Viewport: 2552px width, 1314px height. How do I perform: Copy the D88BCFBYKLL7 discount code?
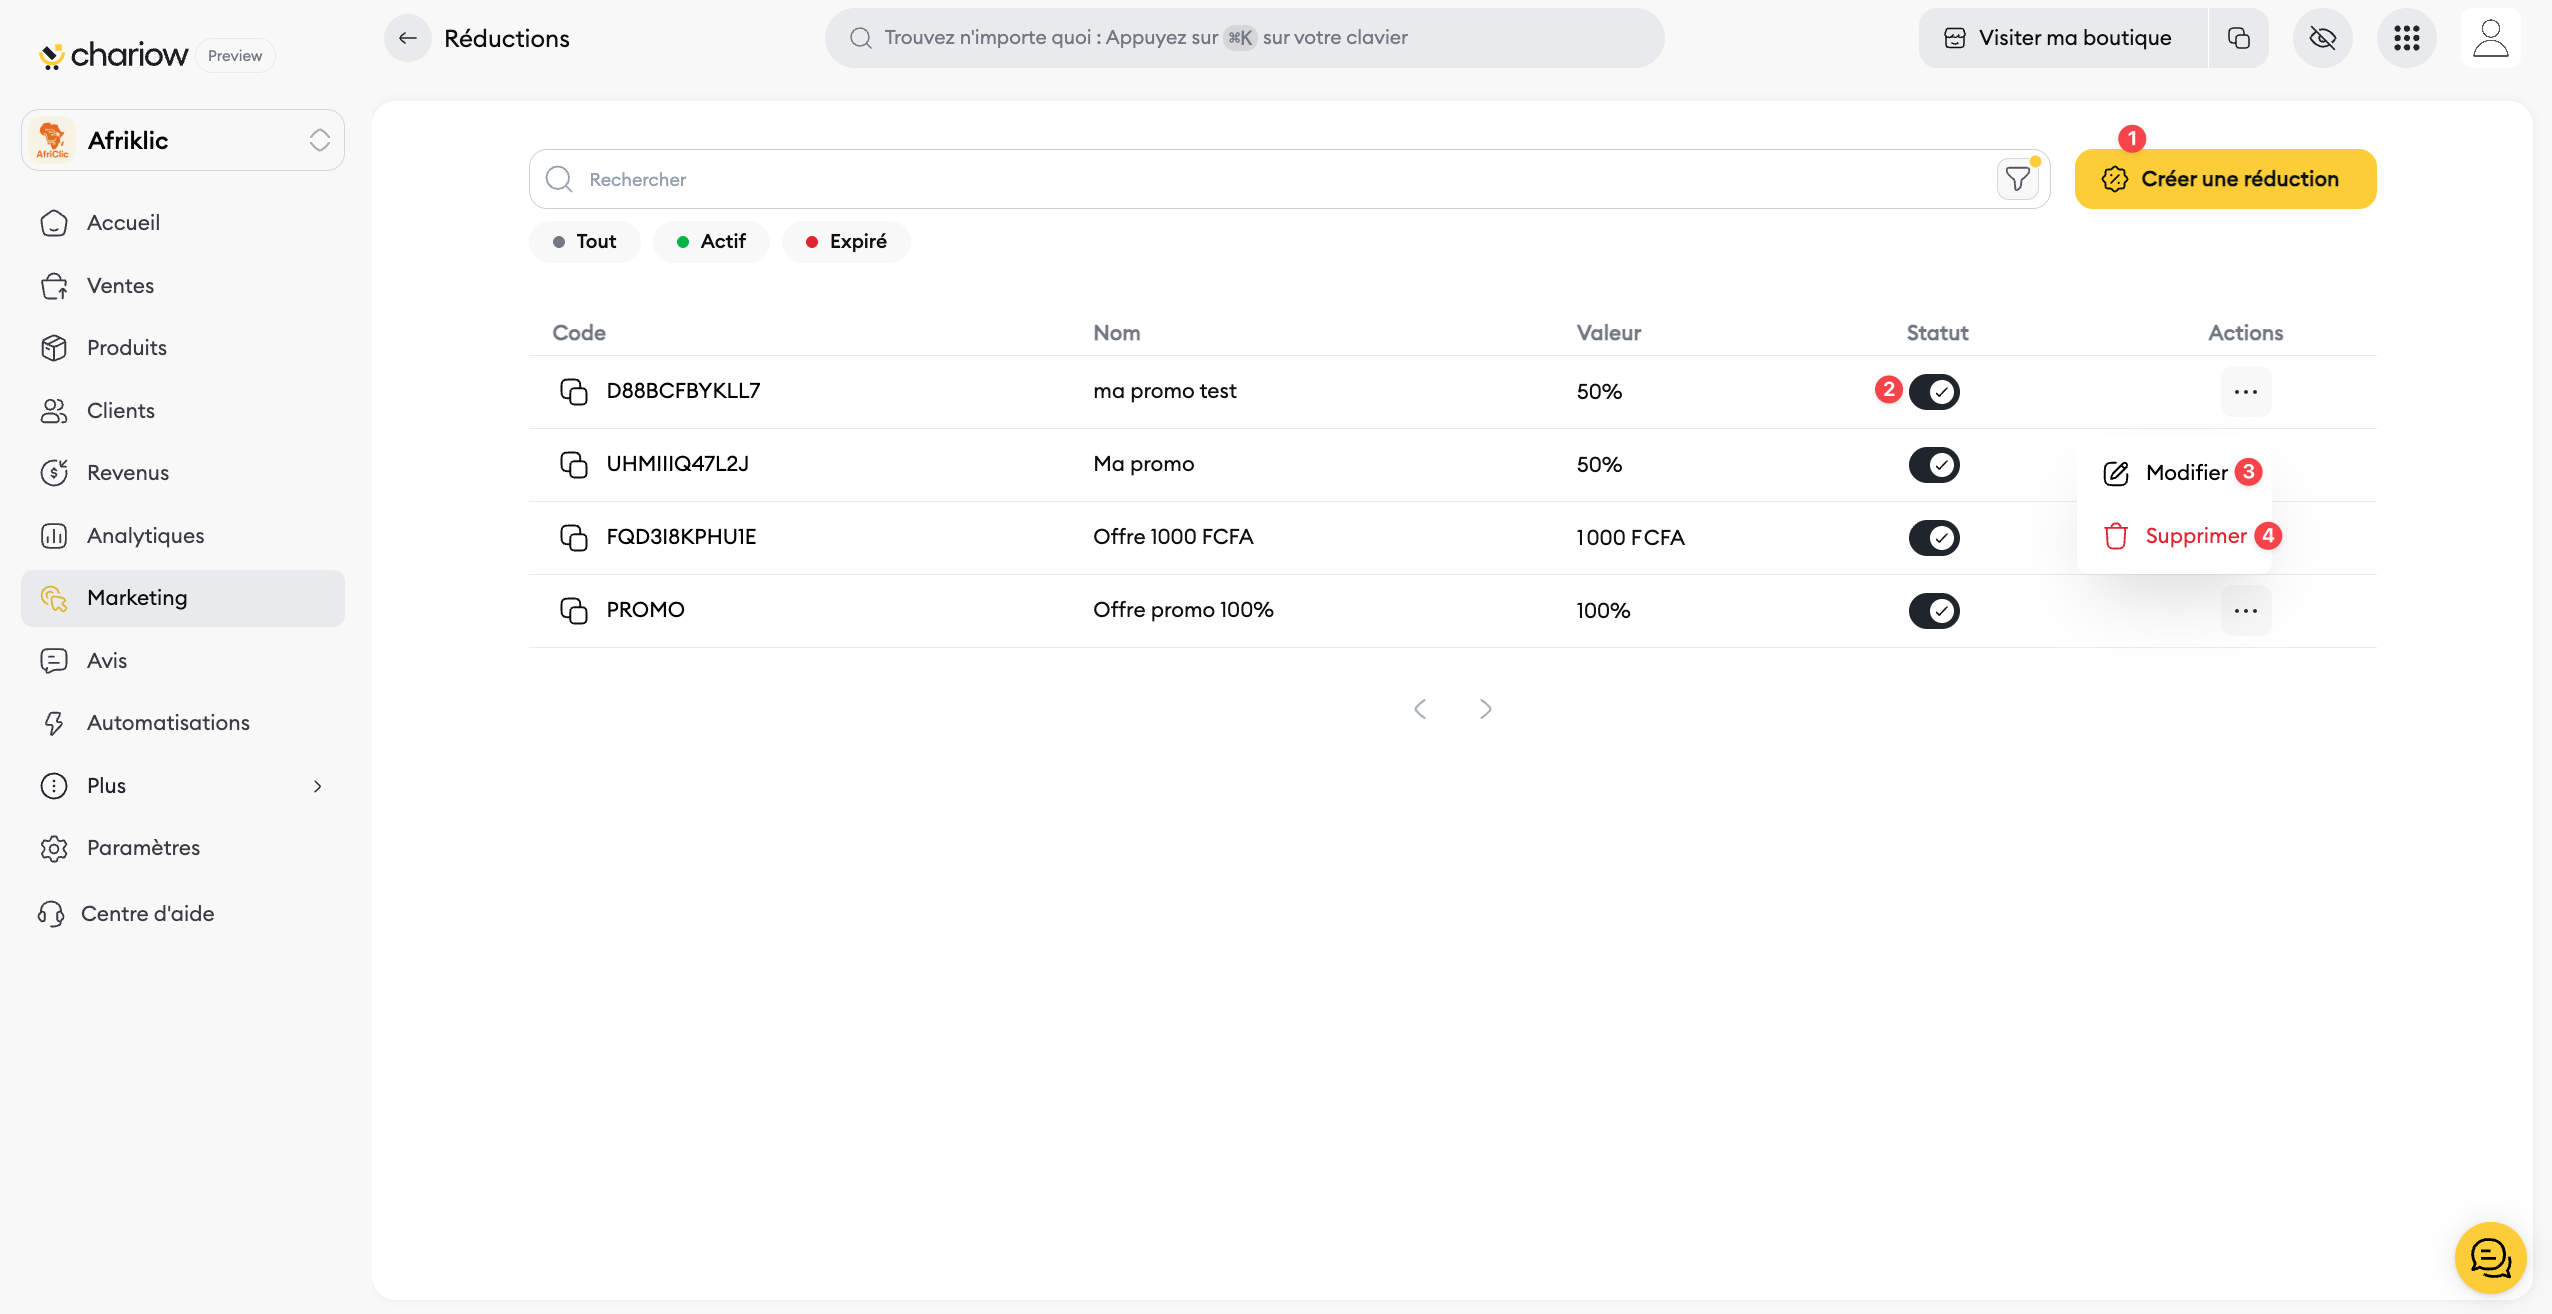point(573,391)
